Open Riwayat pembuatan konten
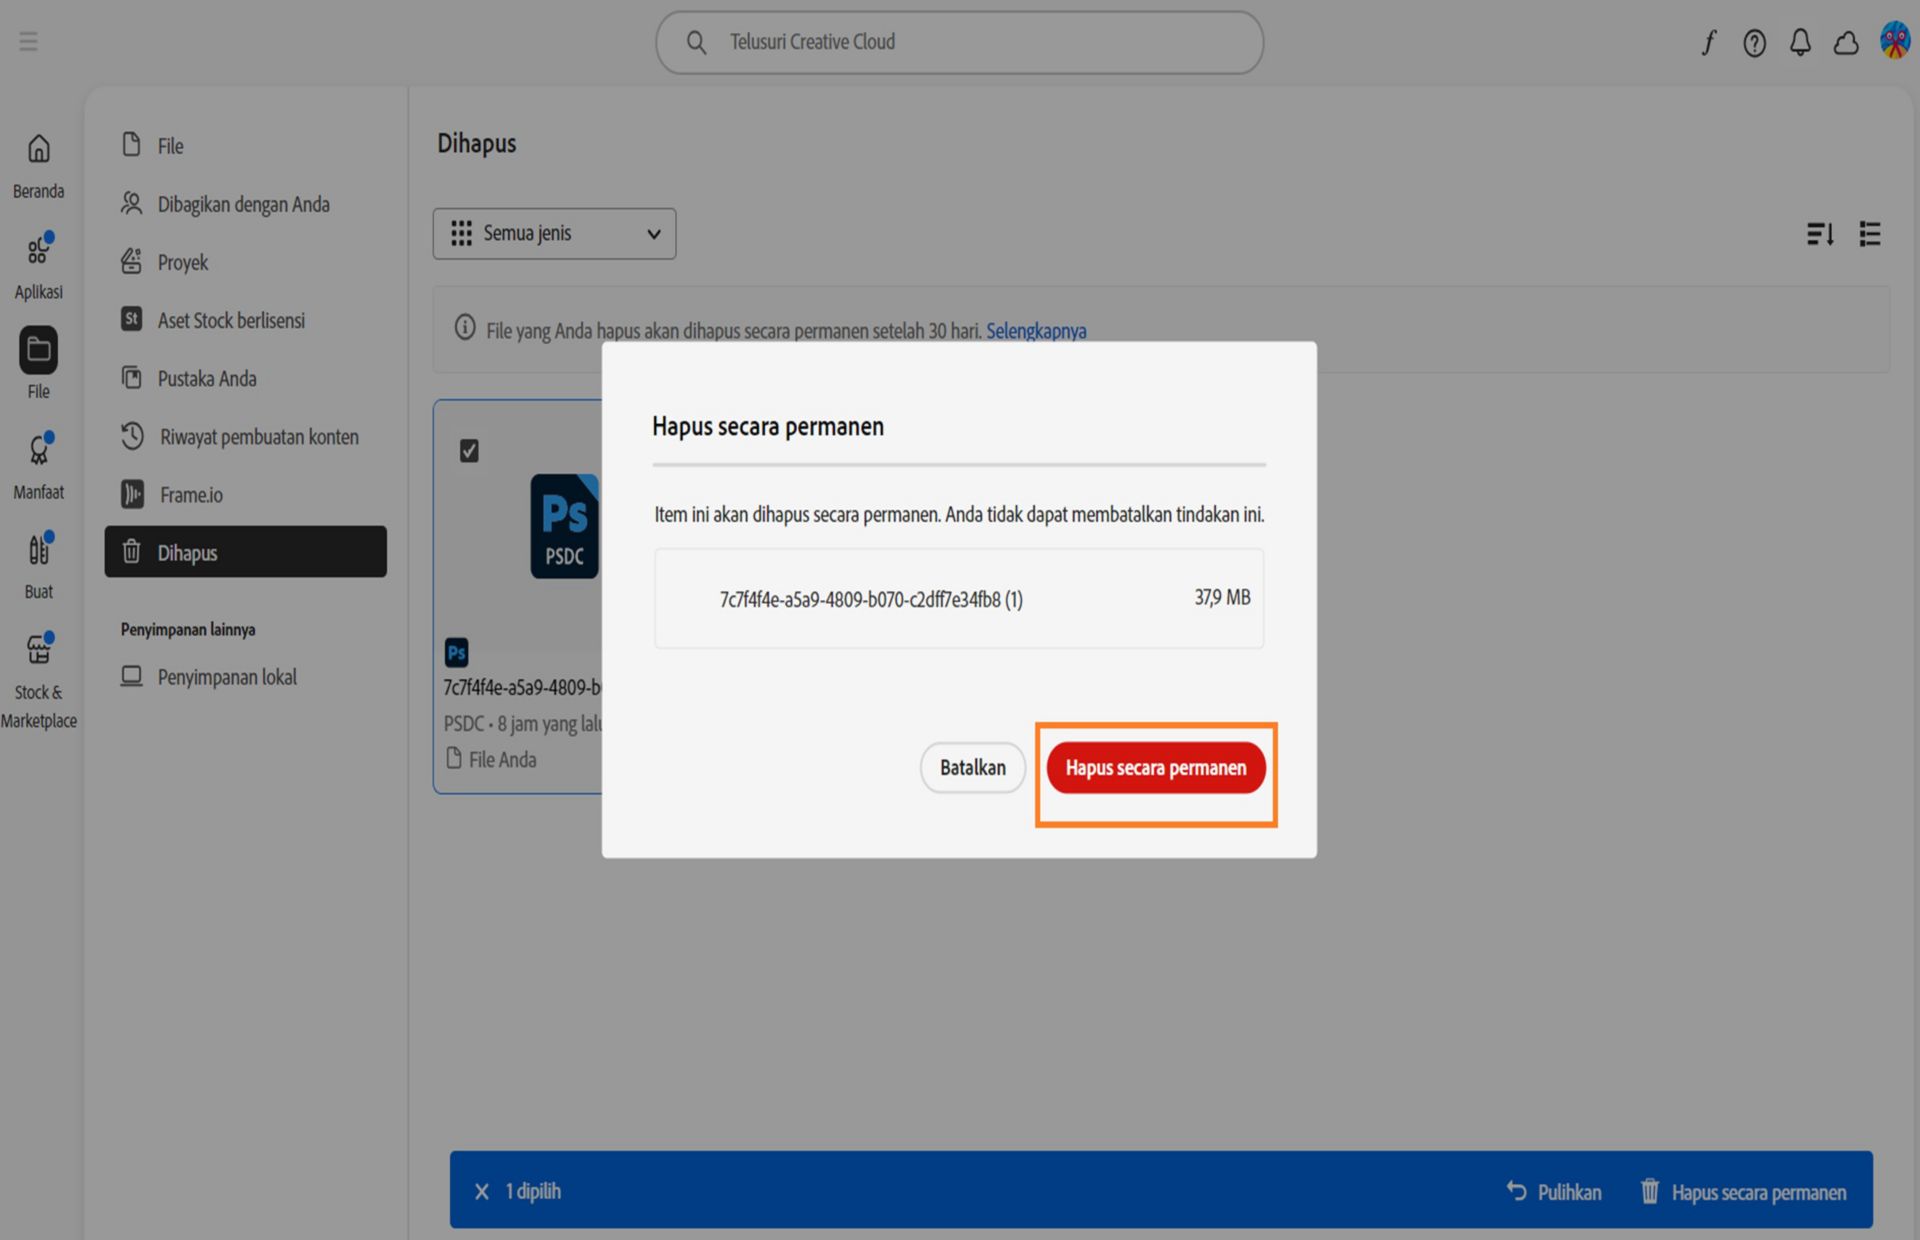Screen dimensions: 1920x1240 point(245,436)
